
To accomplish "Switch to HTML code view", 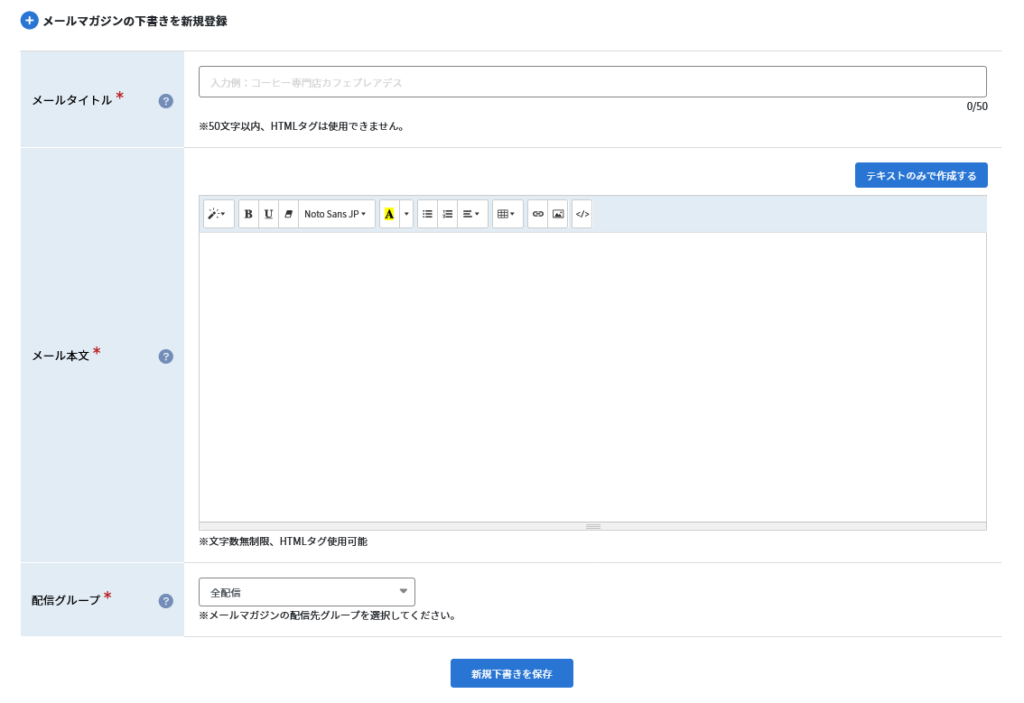I will click(582, 214).
